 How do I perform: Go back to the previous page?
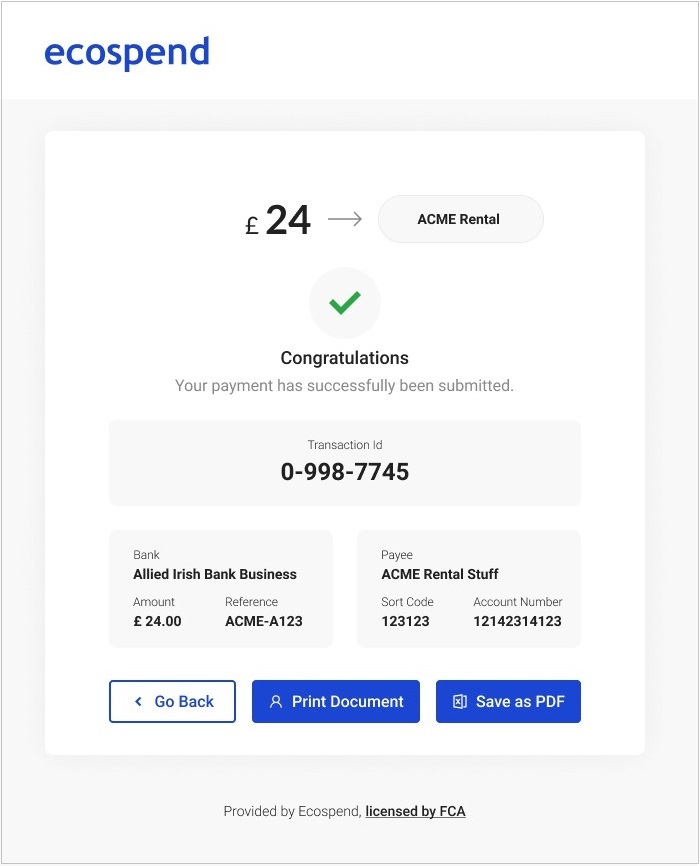tap(172, 701)
